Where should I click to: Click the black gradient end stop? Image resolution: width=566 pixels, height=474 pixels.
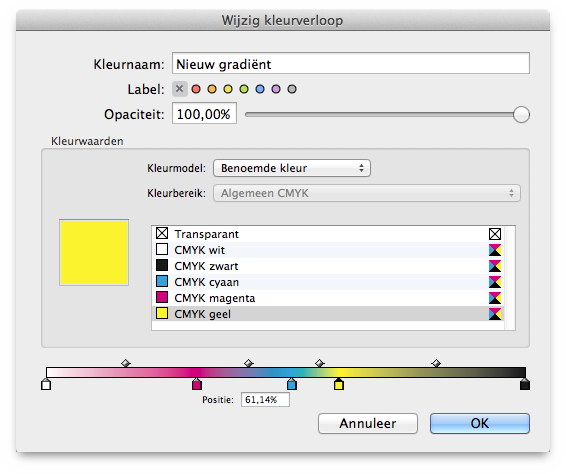coord(525,384)
